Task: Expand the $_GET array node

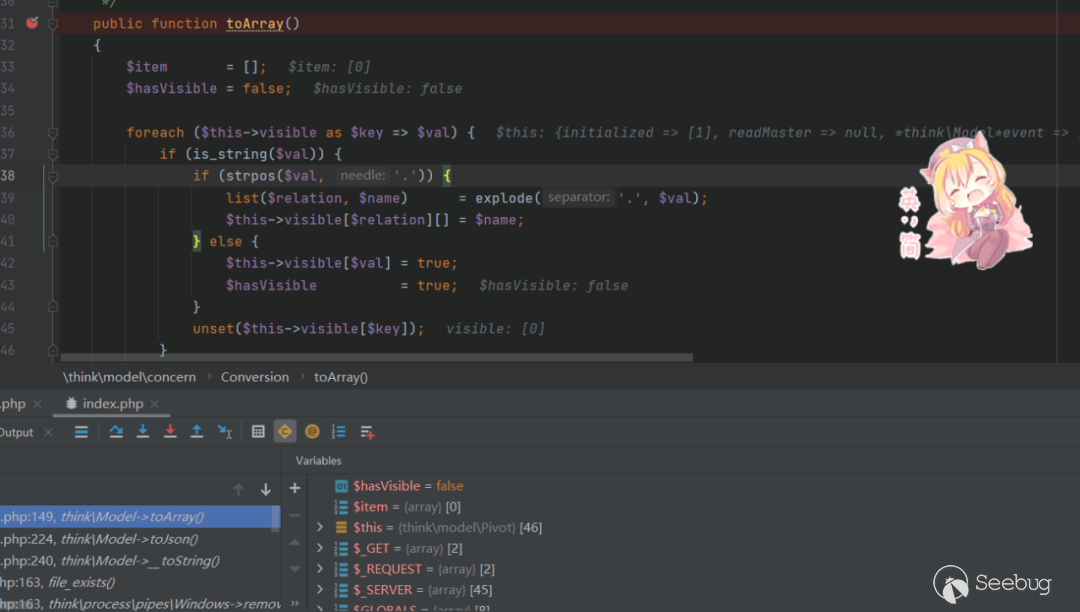Action: (320, 548)
